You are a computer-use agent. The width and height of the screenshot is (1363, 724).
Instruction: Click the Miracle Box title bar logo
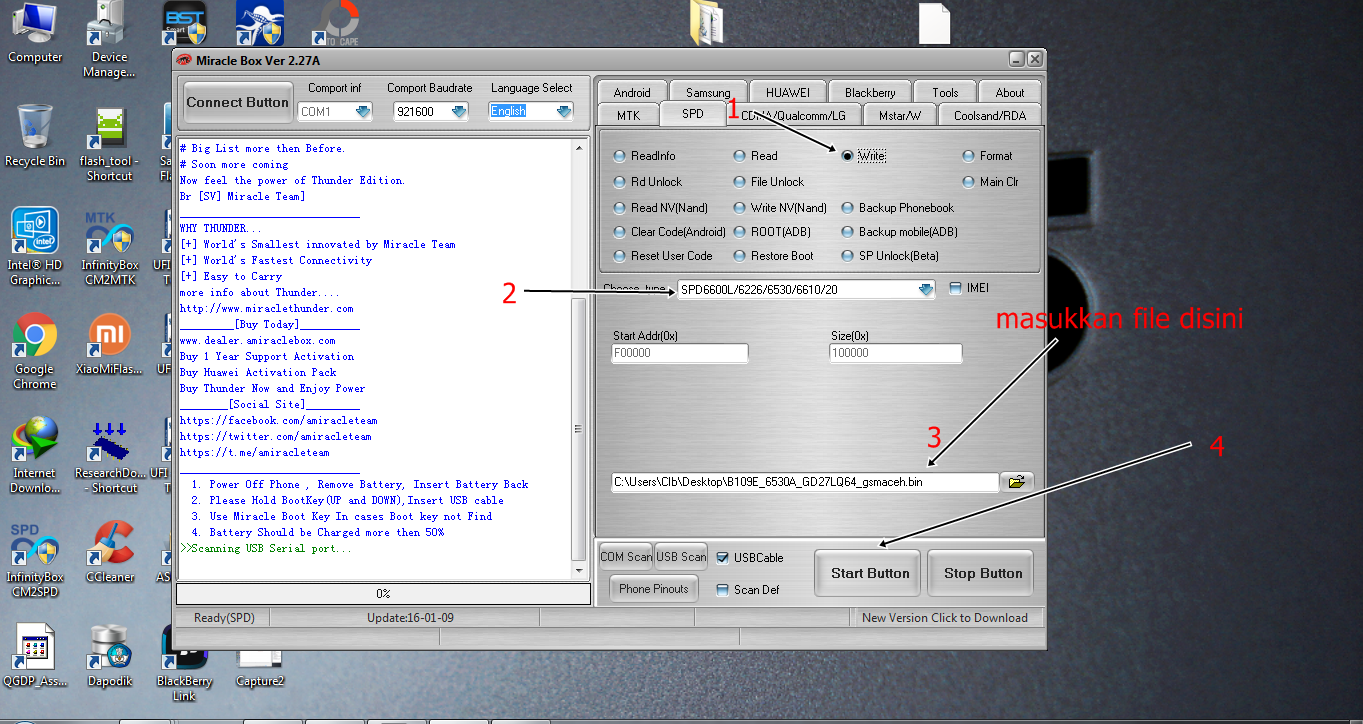(x=184, y=60)
